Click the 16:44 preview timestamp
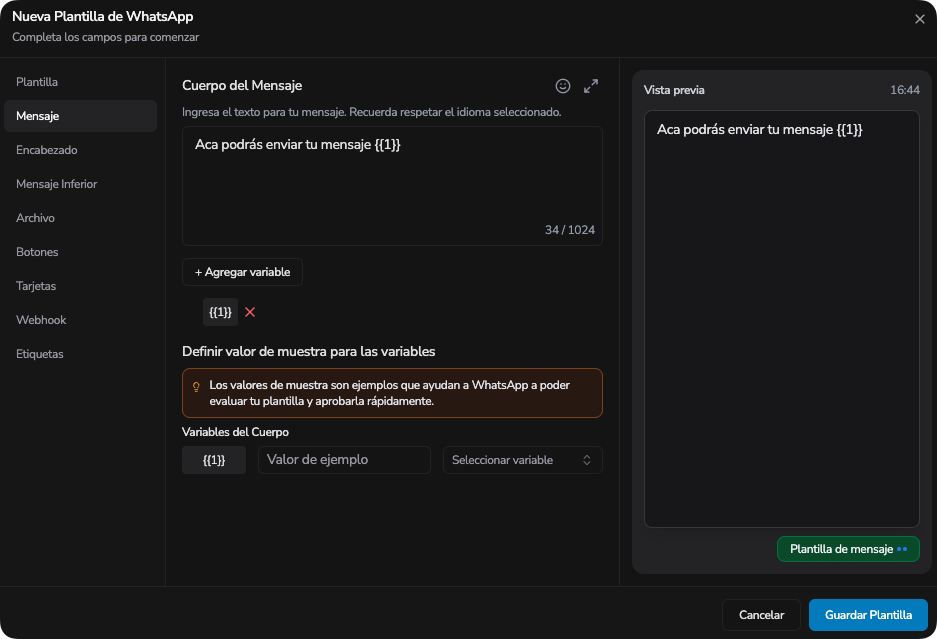 [905, 90]
